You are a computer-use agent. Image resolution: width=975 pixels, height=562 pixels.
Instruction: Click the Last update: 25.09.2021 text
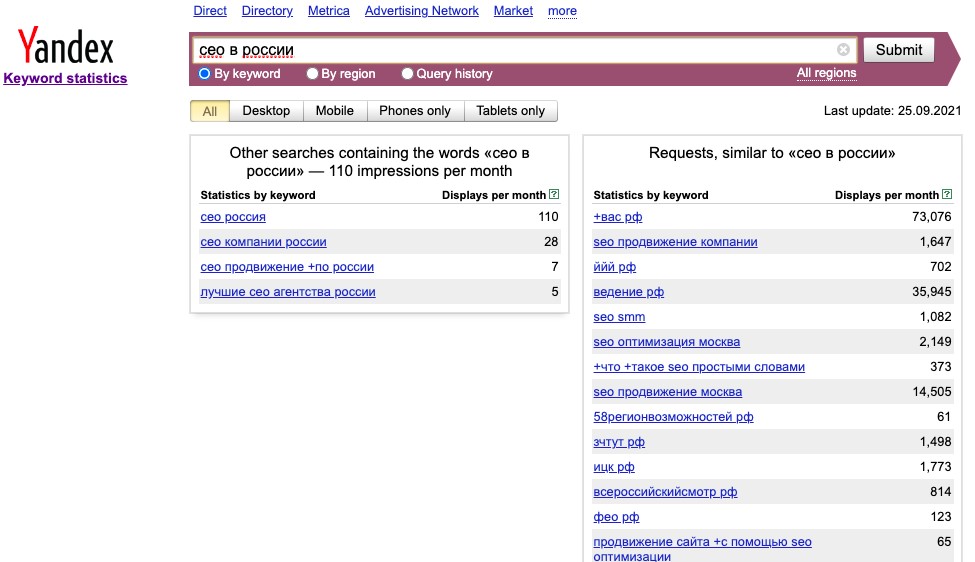click(x=892, y=111)
